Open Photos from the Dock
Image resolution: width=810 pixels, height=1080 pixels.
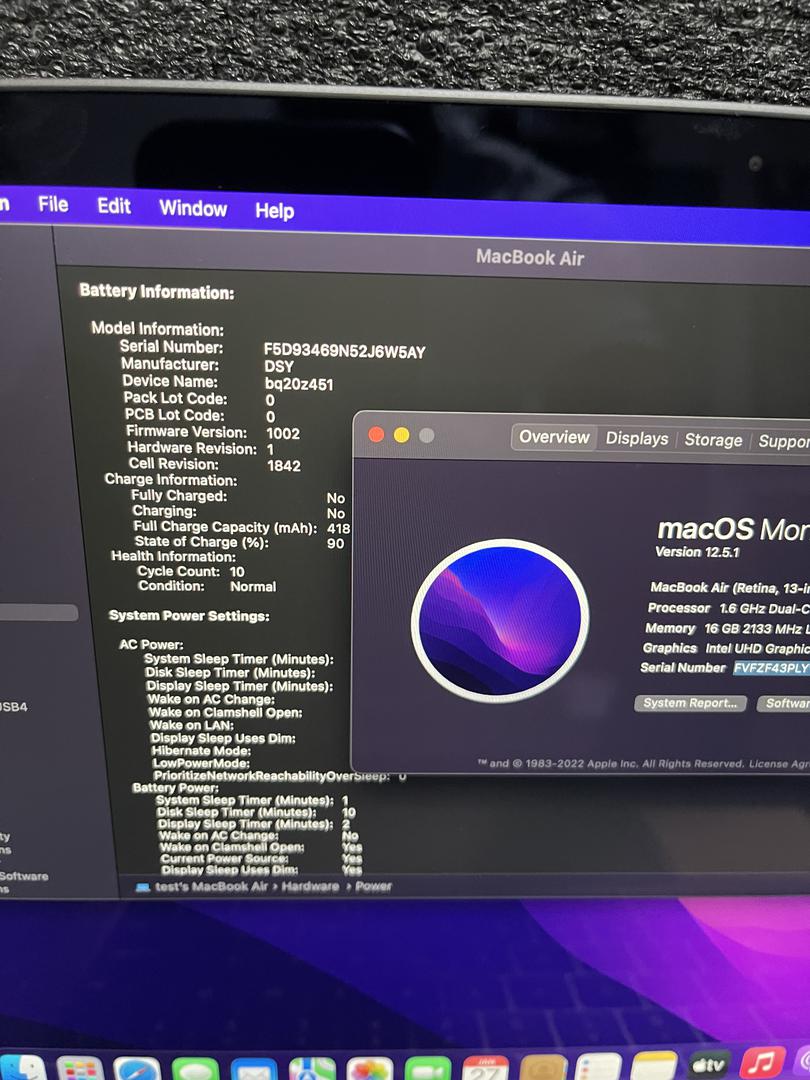coord(370,1069)
